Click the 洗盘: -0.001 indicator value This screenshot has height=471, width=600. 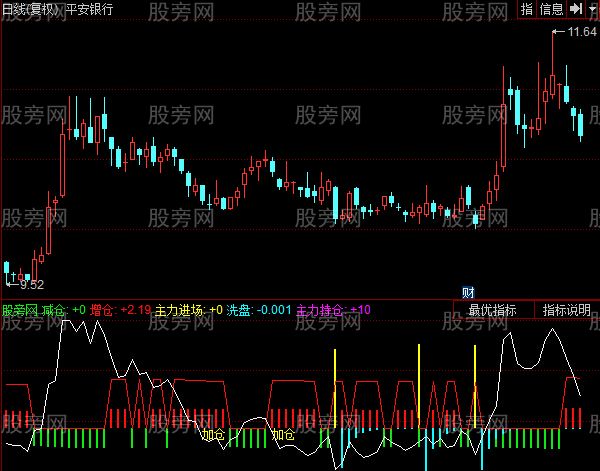(x=259, y=310)
